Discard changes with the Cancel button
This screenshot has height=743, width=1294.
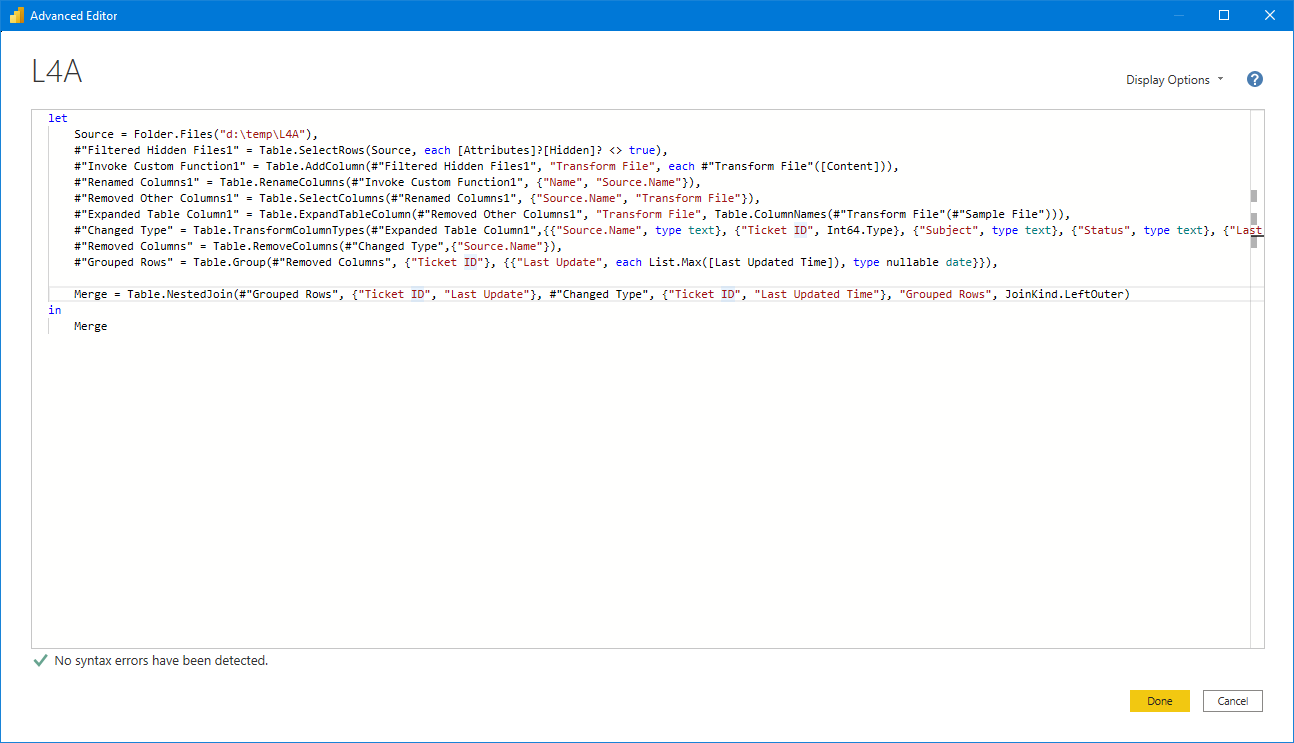pyautogui.click(x=1233, y=701)
